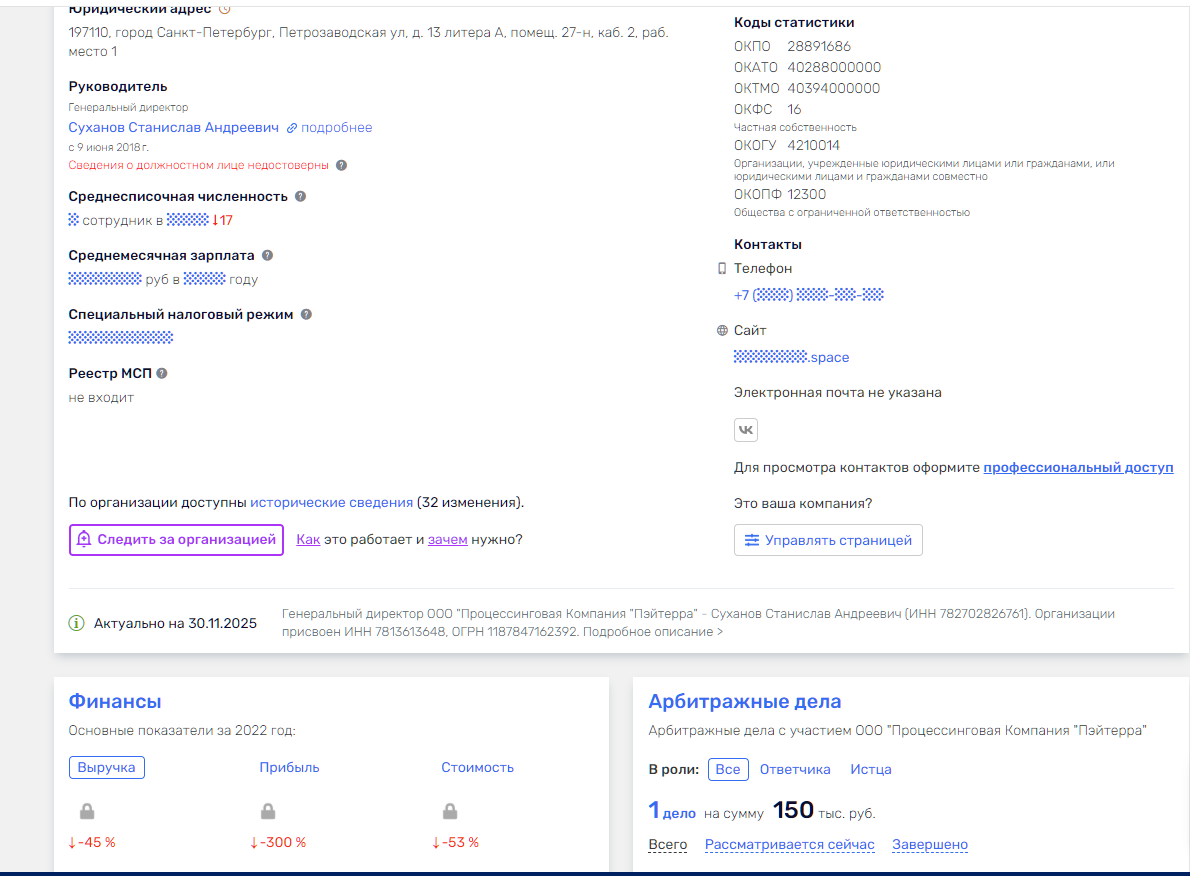Screen dimensions: 1190x876
Task: Click Управлять страницей button
Action: 828,540
